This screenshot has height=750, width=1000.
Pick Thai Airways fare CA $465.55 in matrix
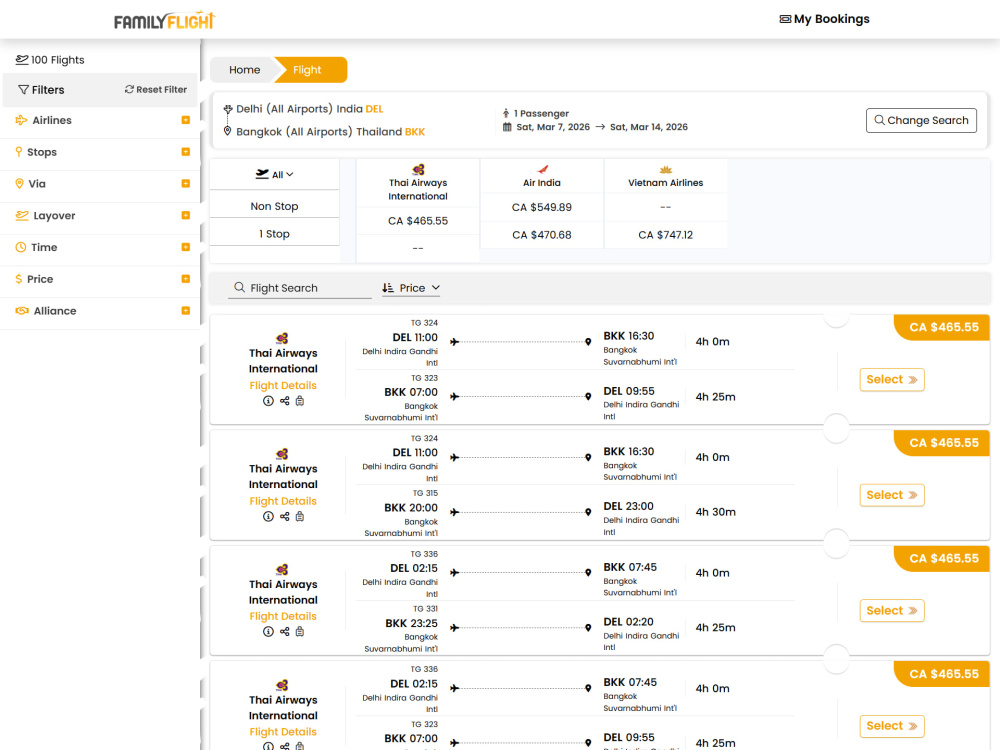point(418,221)
